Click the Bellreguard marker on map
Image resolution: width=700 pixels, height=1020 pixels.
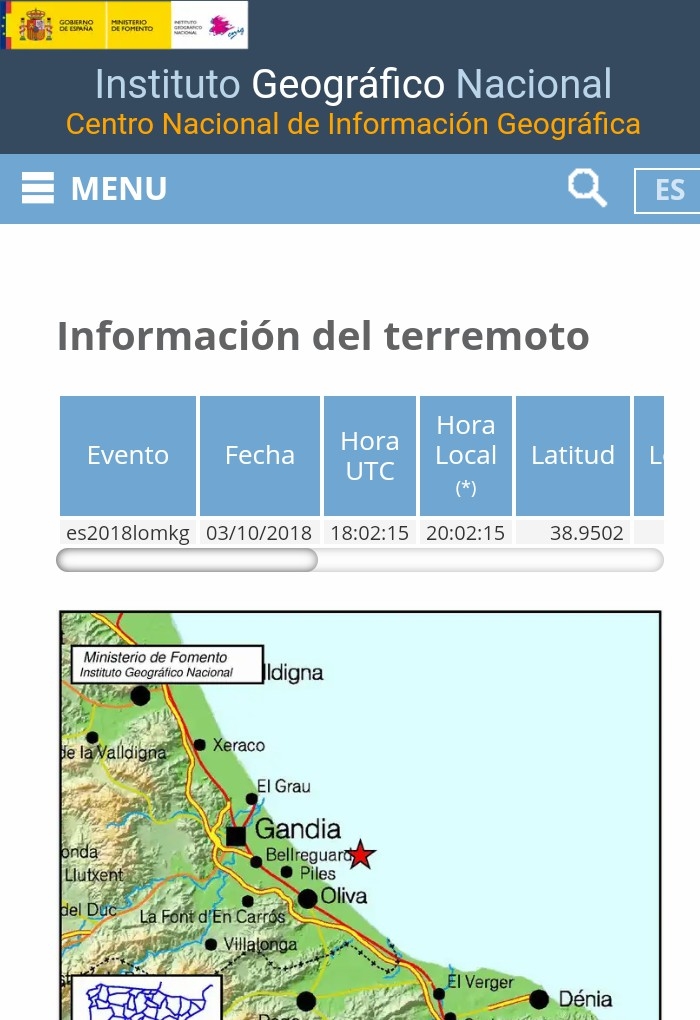[x=256, y=862]
